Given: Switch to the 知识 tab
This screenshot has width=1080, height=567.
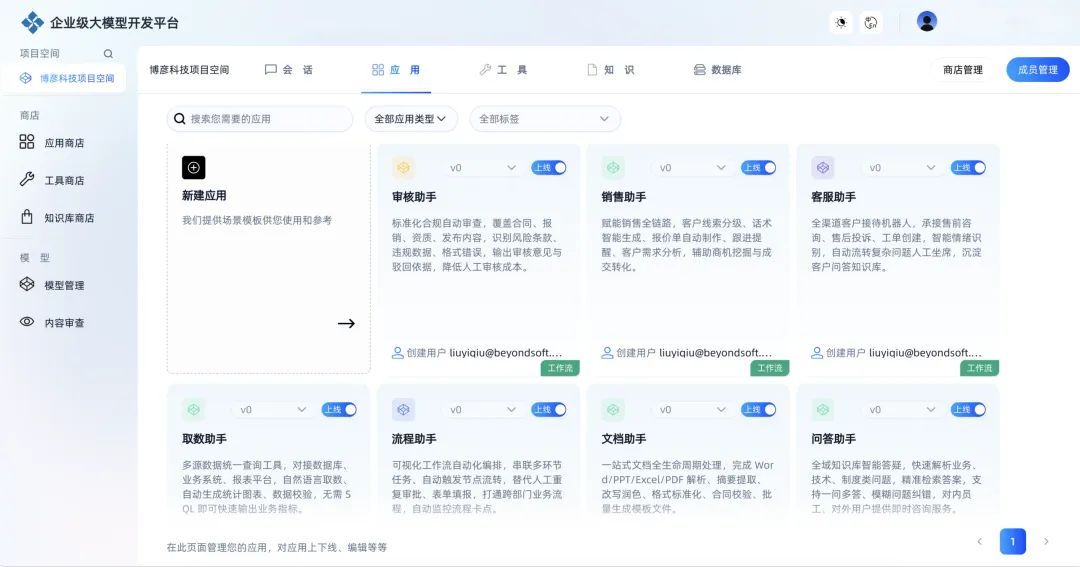Looking at the screenshot, I should pyautogui.click(x=611, y=70).
